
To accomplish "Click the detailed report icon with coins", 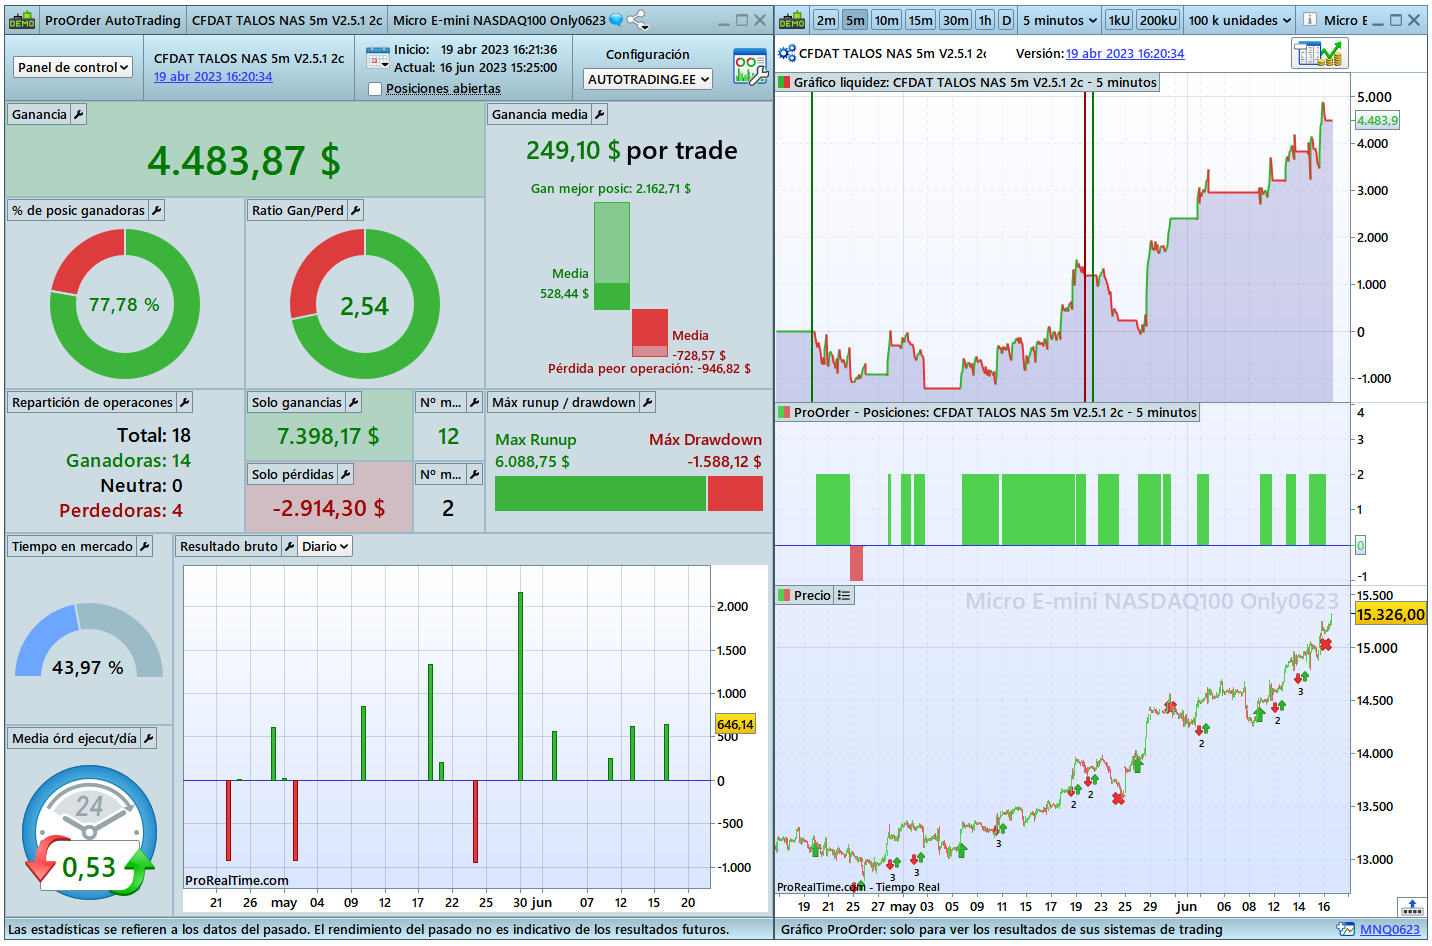I will tap(1320, 54).
